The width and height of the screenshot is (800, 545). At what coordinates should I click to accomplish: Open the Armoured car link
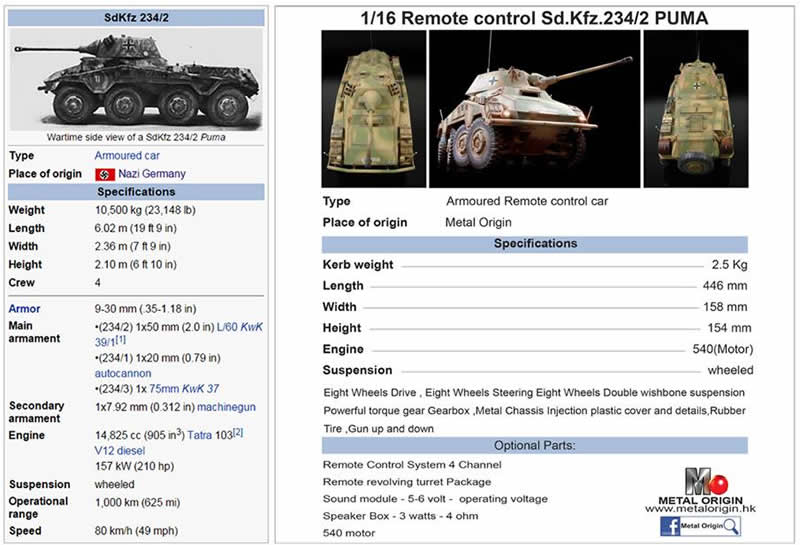click(x=125, y=156)
